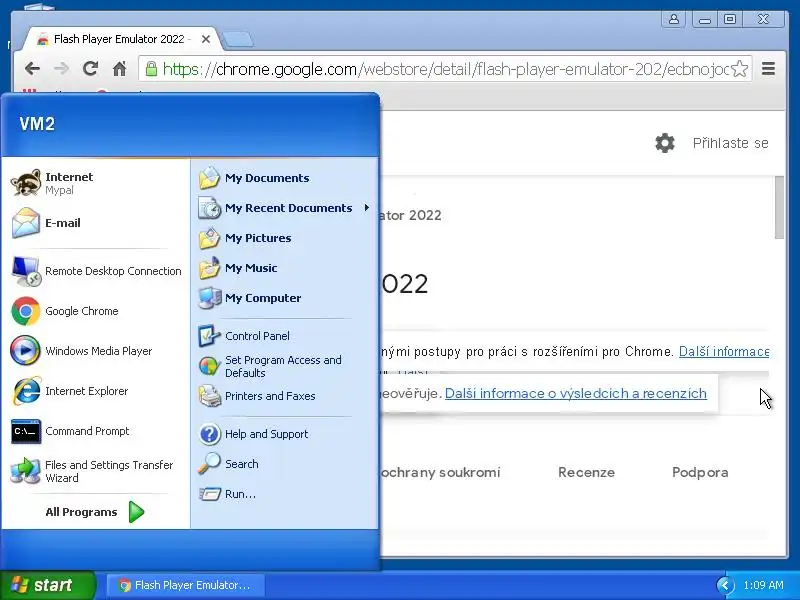Click the taskbar clock 1:09 AM
This screenshot has height=600, width=800.
[x=763, y=585]
